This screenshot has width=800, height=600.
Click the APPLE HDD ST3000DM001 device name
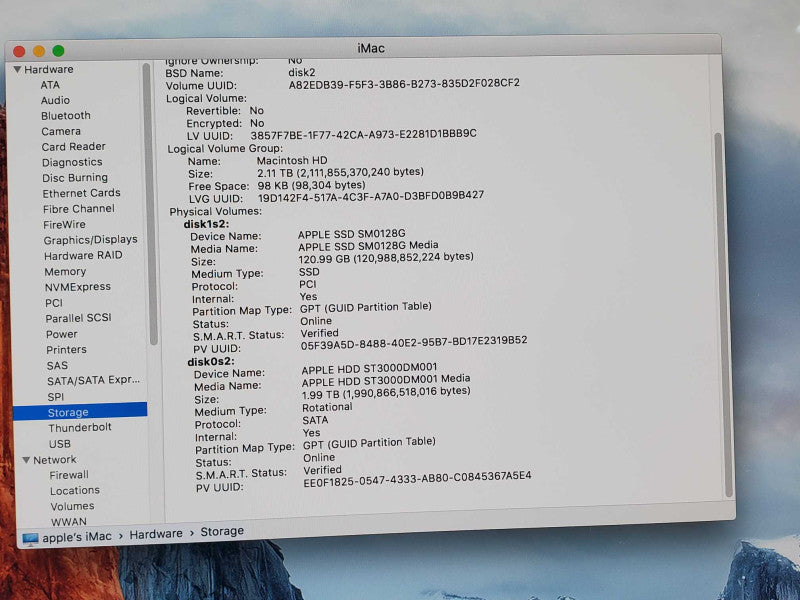tap(369, 368)
